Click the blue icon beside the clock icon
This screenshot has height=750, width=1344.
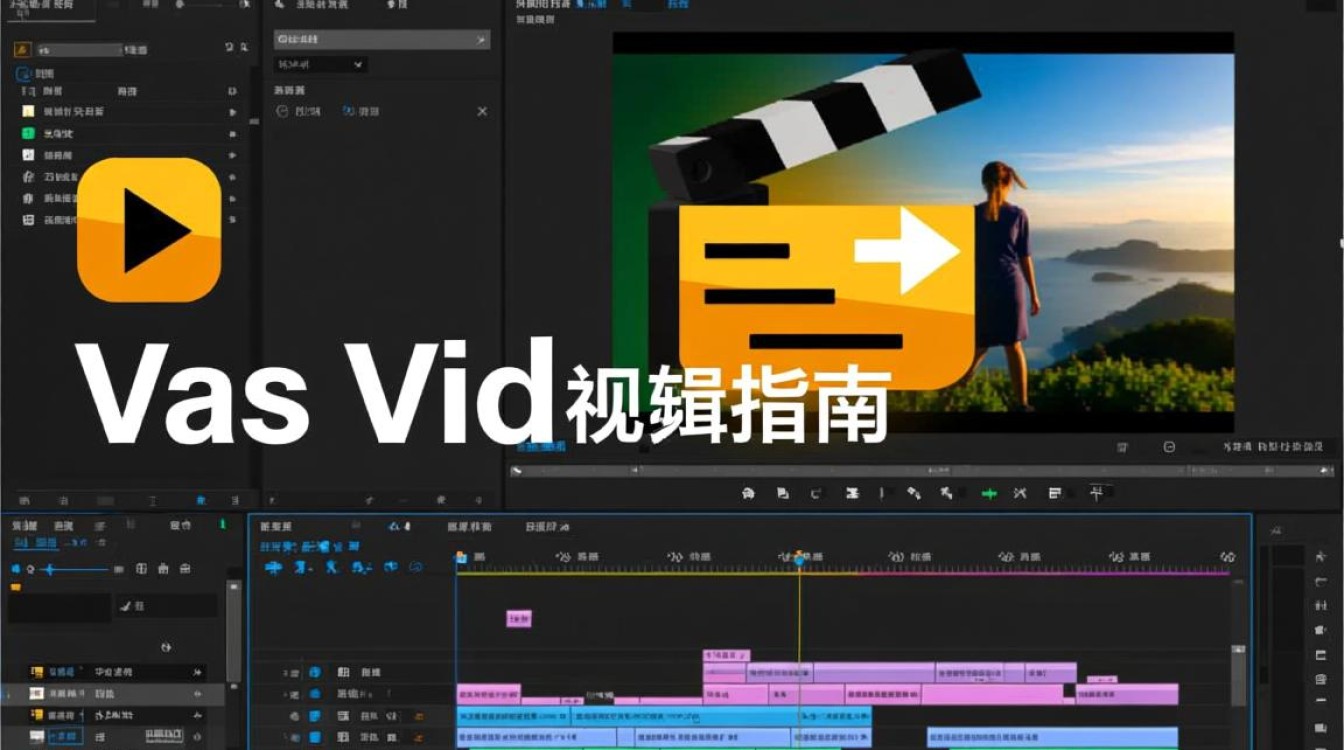click(349, 111)
